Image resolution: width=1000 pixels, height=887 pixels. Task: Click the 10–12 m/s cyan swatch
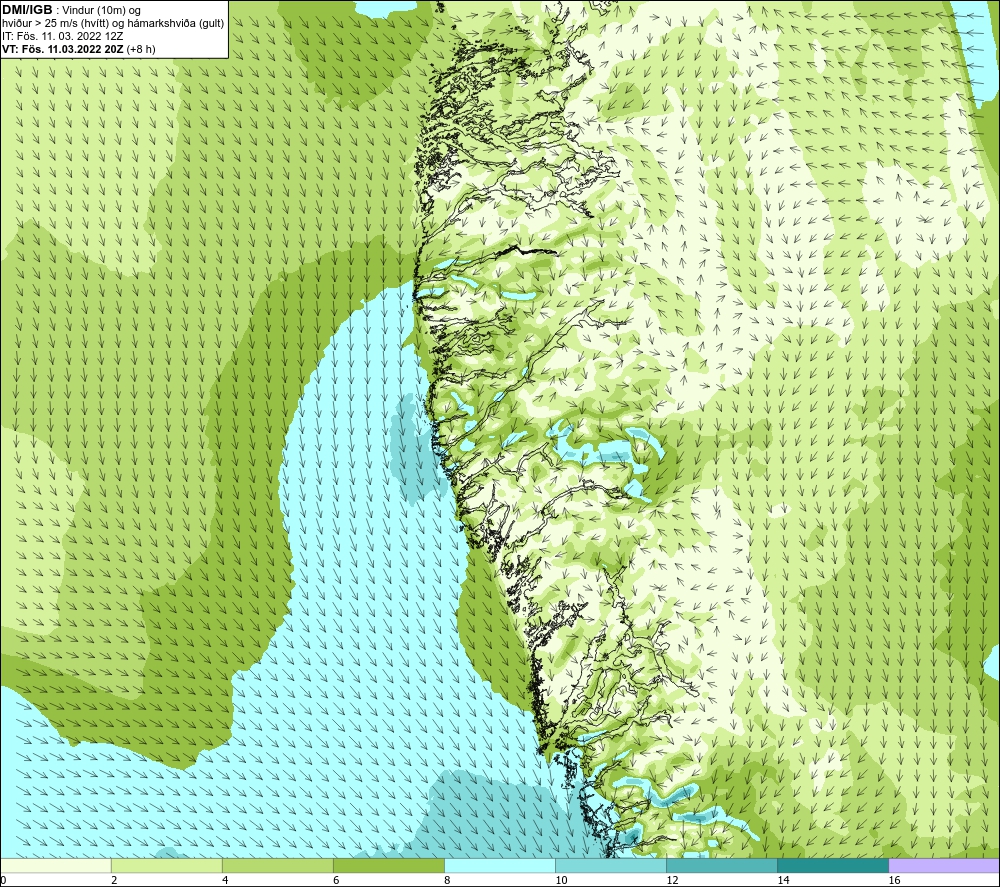(611, 866)
